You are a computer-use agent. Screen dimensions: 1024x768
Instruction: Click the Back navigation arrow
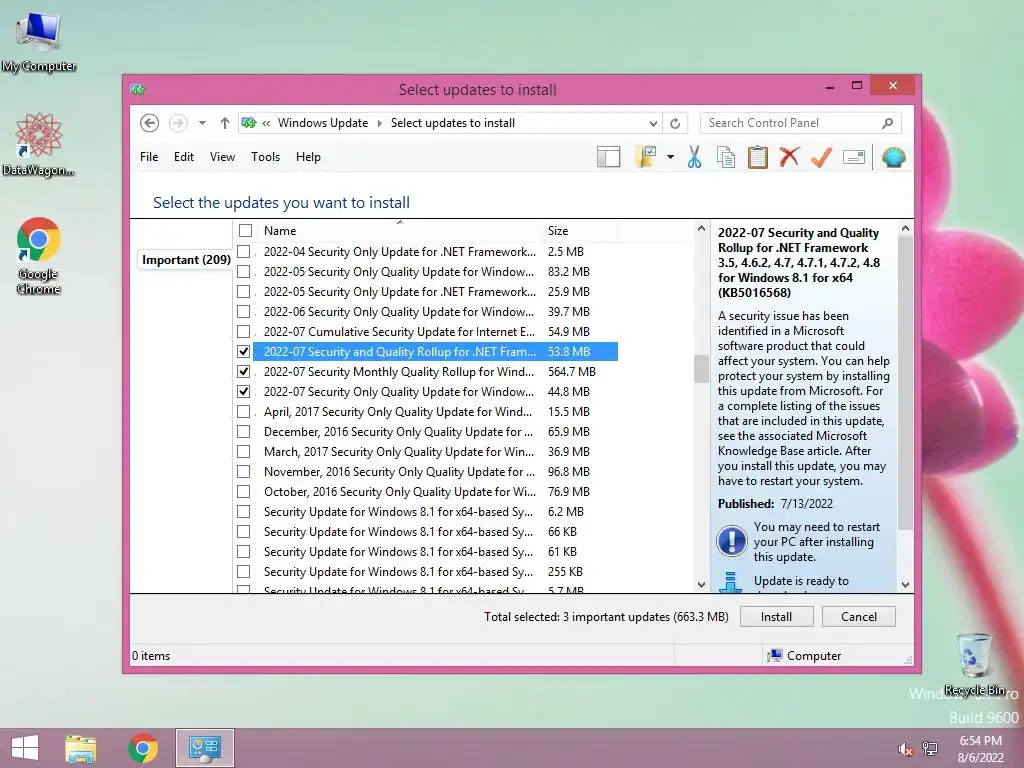coord(150,123)
